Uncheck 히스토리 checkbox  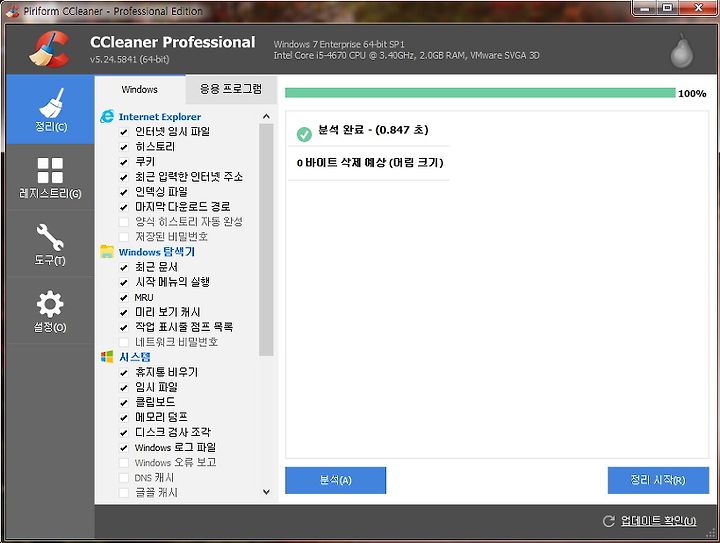pyautogui.click(x=124, y=147)
